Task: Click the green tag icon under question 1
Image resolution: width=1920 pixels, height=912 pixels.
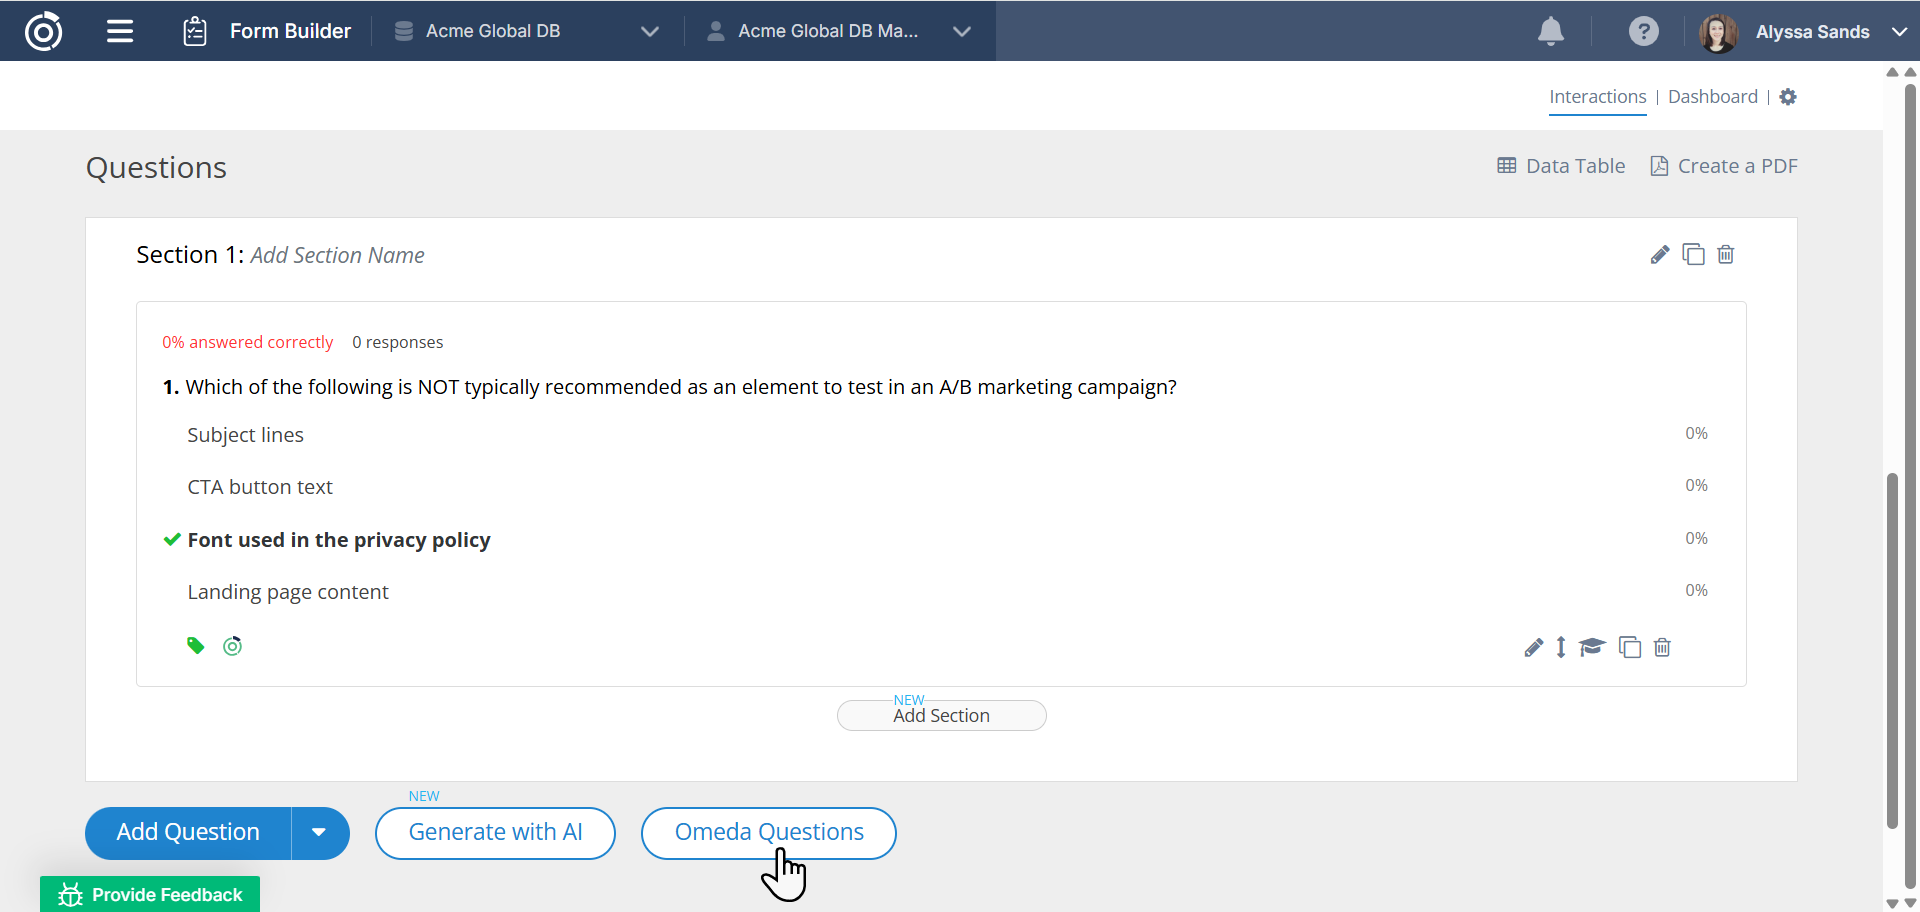Action: click(196, 646)
